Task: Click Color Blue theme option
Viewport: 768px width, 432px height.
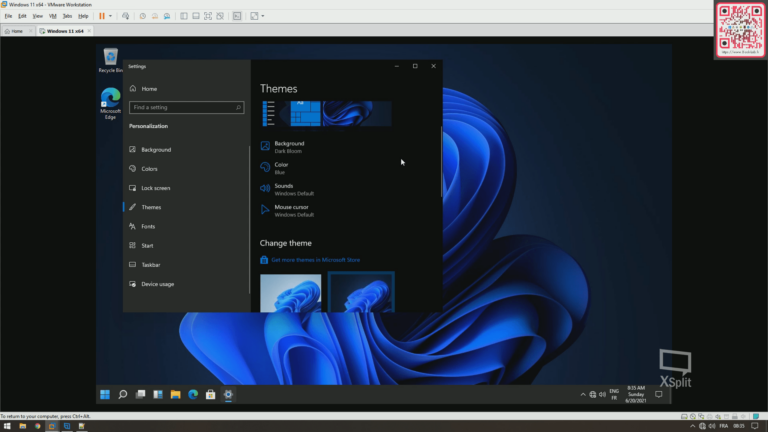Action: pyautogui.click(x=275, y=168)
